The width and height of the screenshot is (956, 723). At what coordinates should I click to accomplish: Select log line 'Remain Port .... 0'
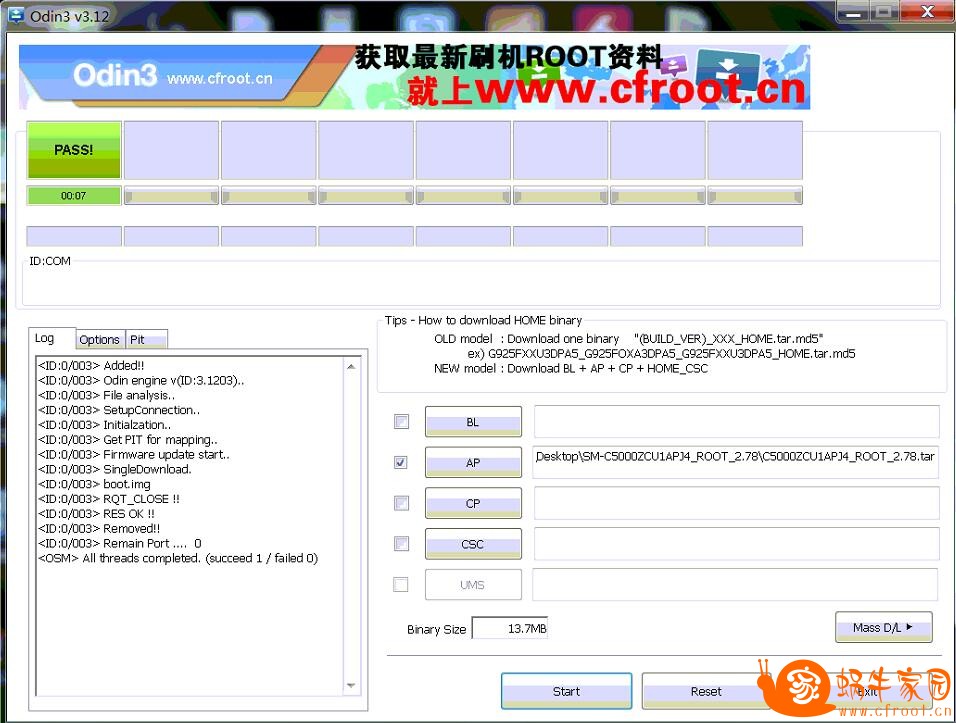pyautogui.click(x=120, y=543)
